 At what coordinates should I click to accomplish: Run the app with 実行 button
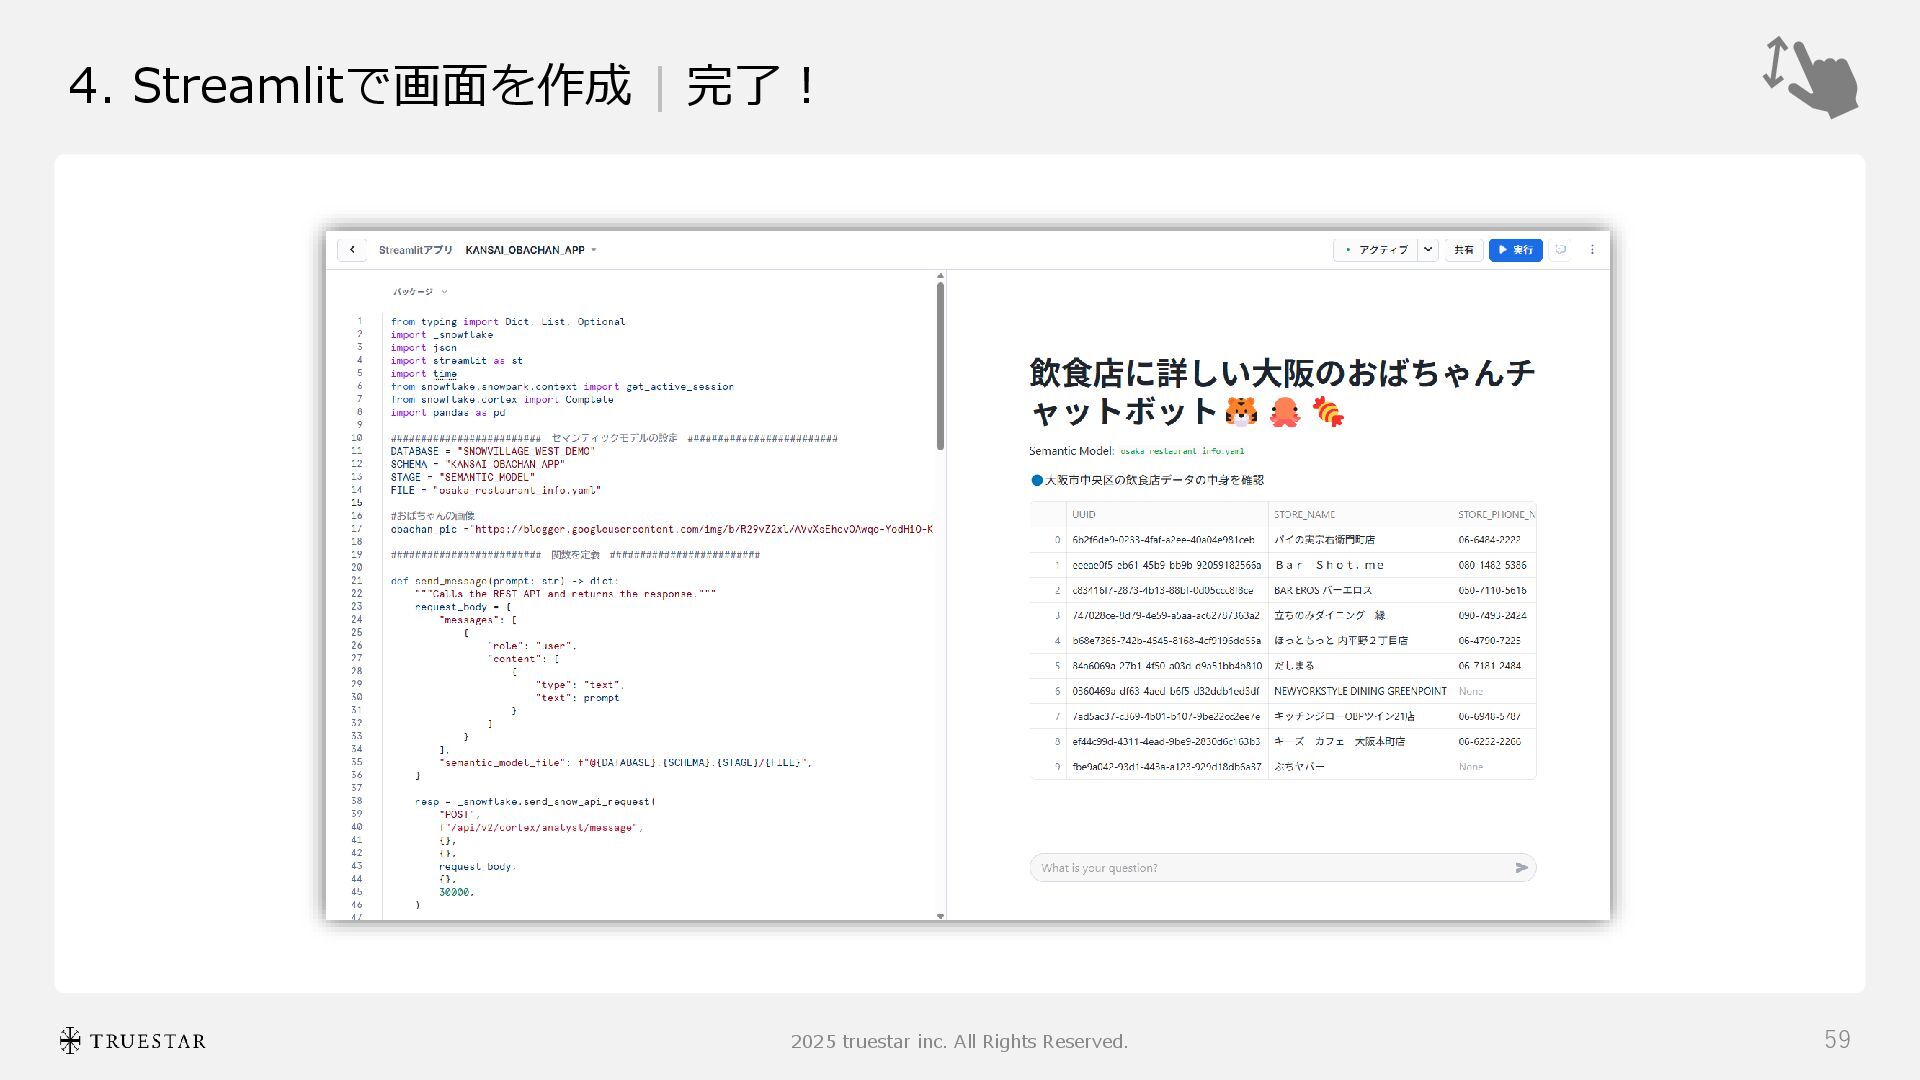point(1516,250)
